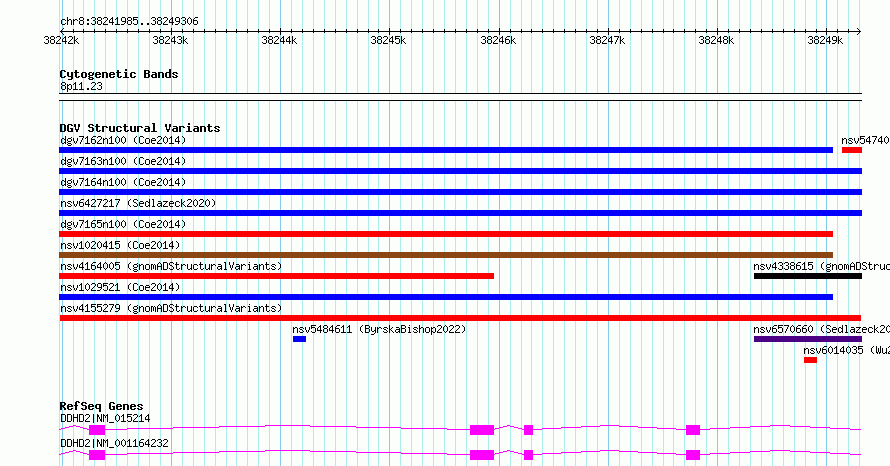Select the nsv6427217 (Sedlazeck2020) label
Screen dimensions: 890x466
pyautogui.click(x=138, y=203)
